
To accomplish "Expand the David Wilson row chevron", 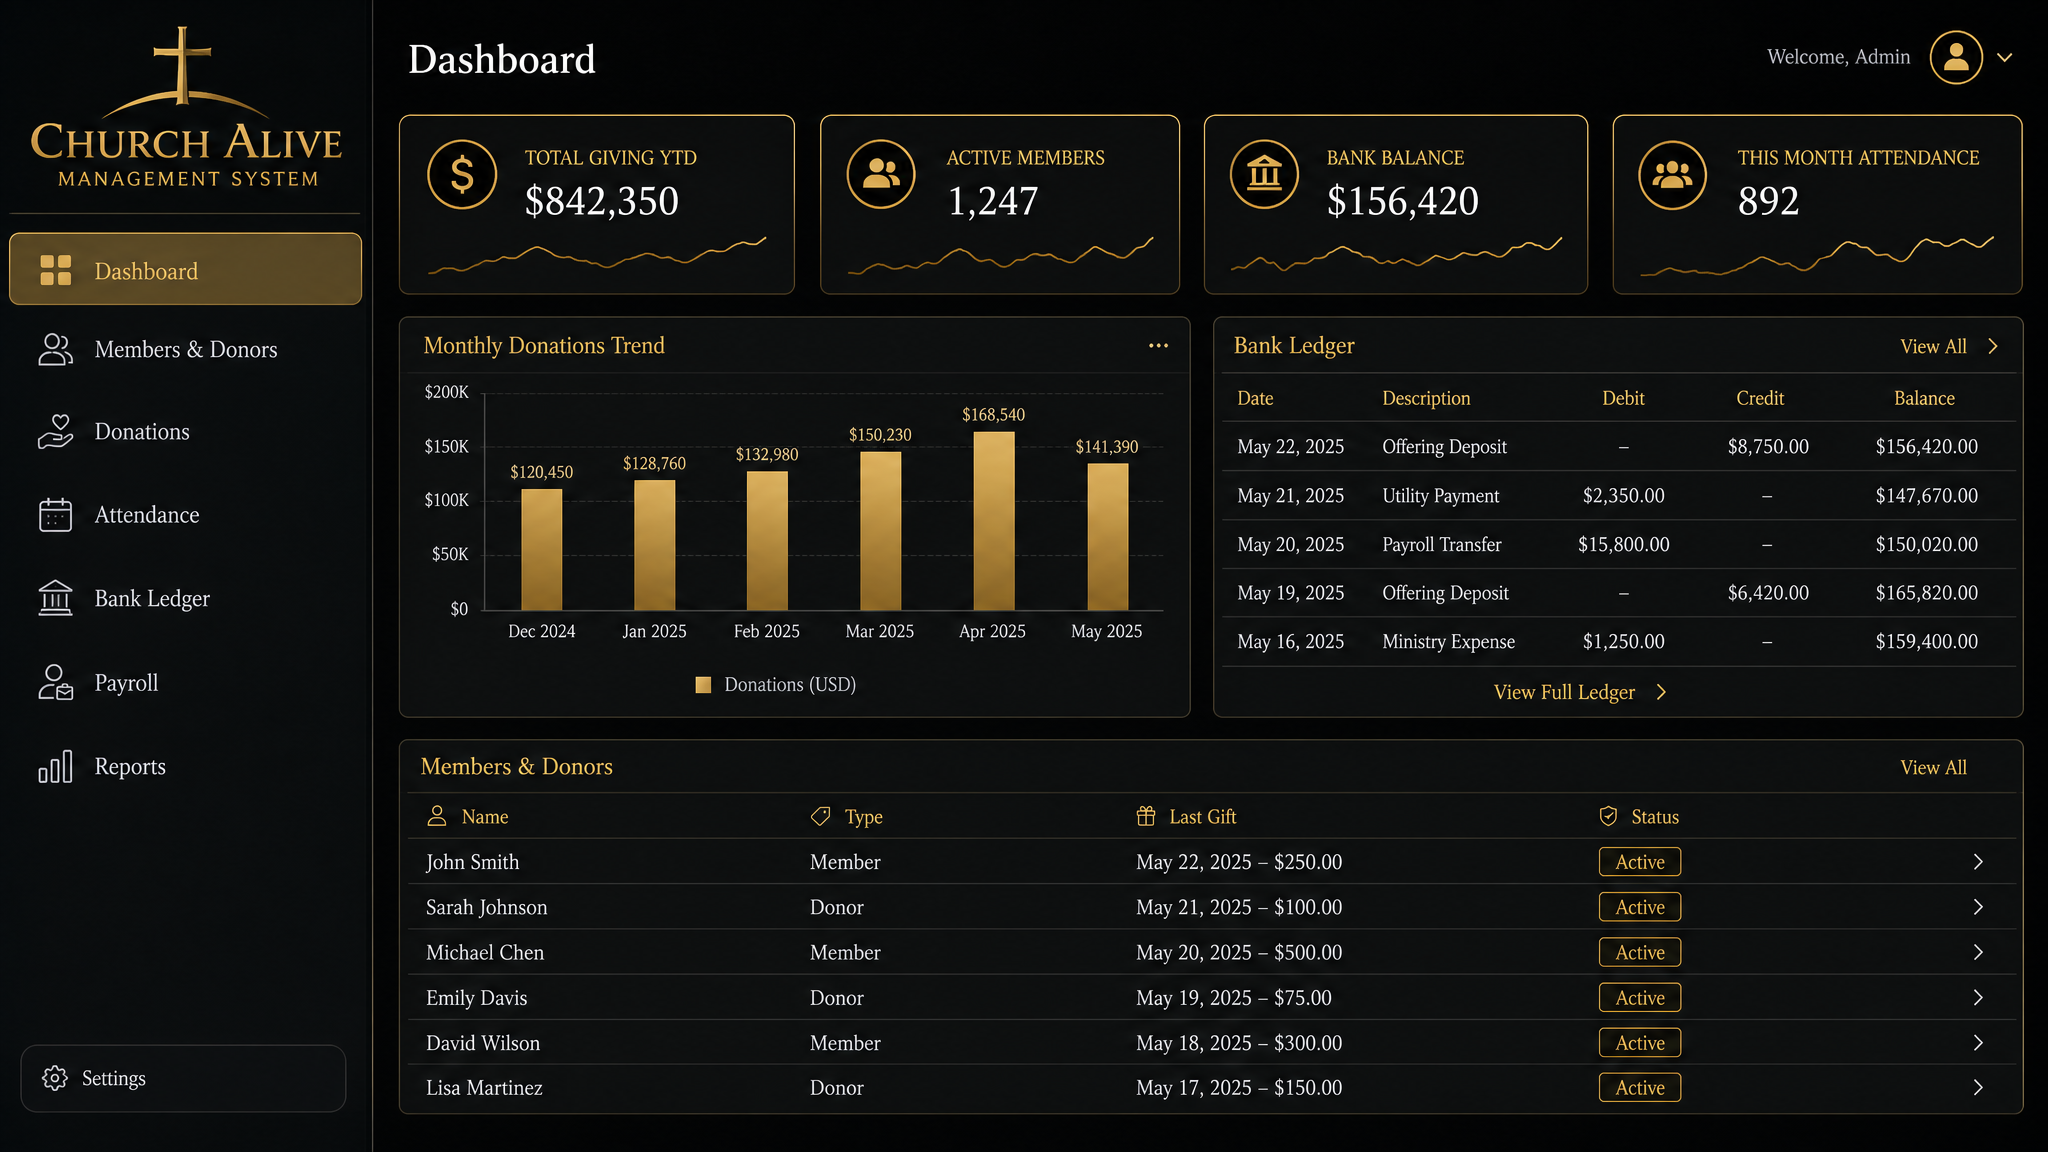I will coord(1978,1042).
